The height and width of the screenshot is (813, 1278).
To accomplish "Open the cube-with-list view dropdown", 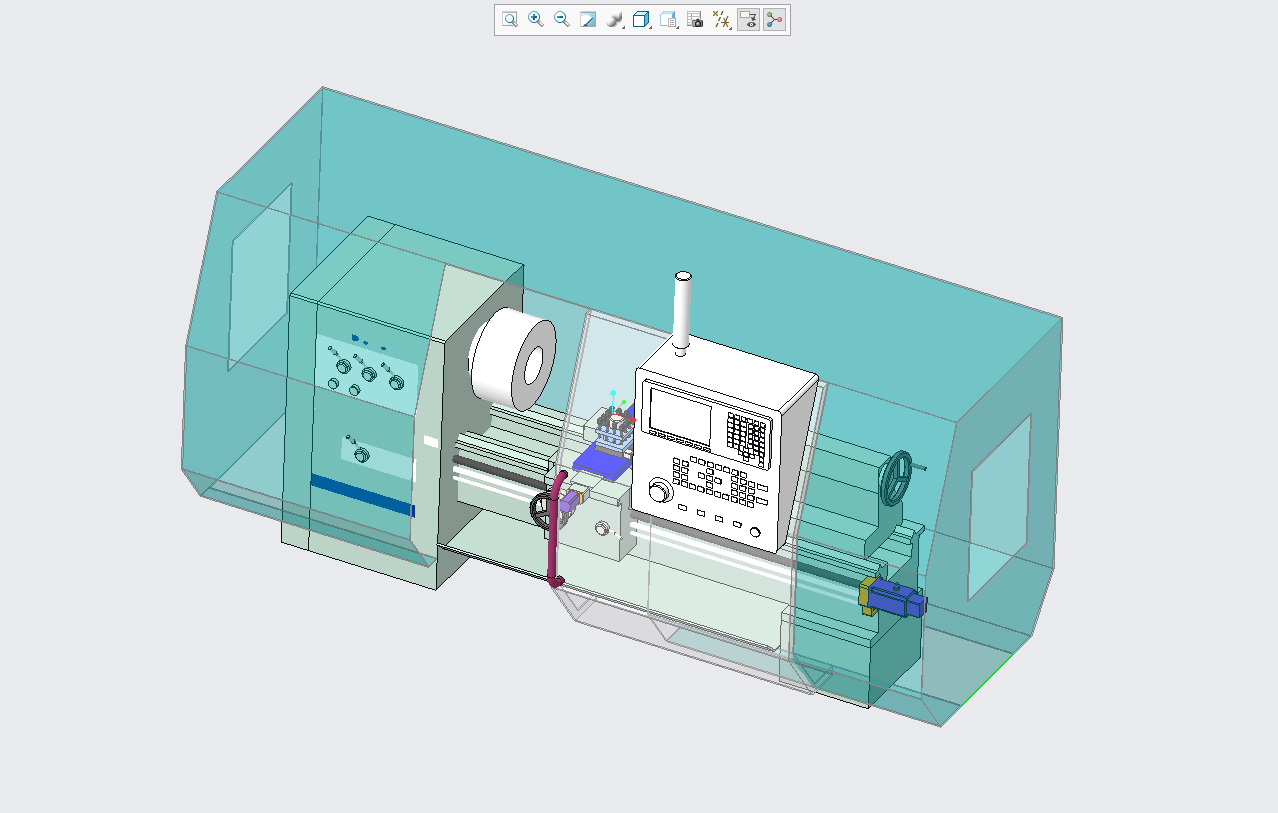I will pos(669,19).
